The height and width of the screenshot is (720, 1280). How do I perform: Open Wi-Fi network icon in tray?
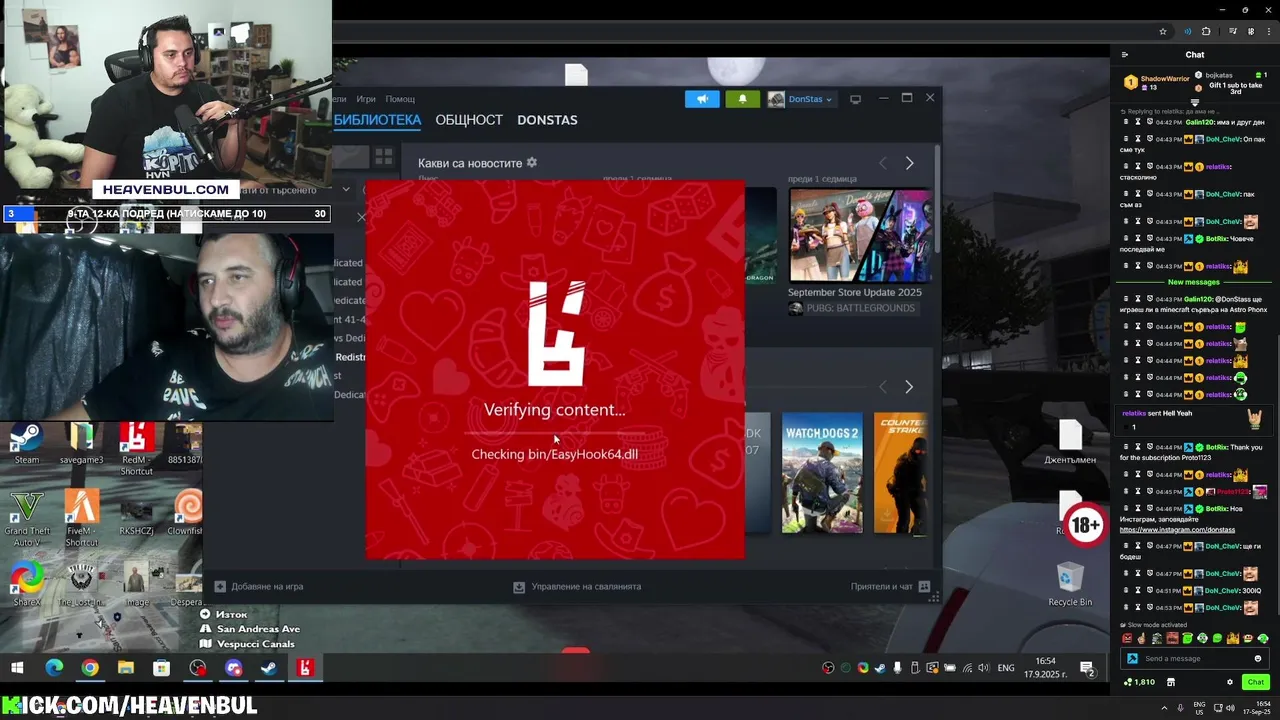pyautogui.click(x=966, y=668)
